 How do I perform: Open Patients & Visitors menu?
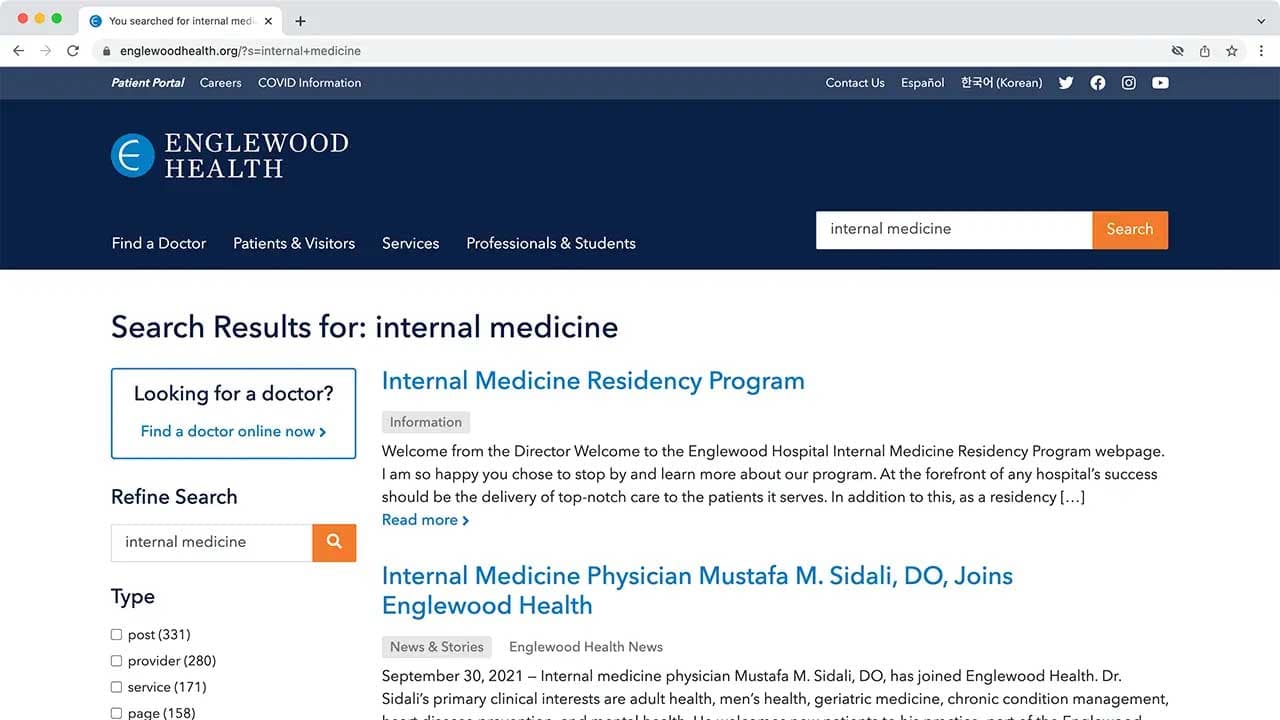[294, 243]
